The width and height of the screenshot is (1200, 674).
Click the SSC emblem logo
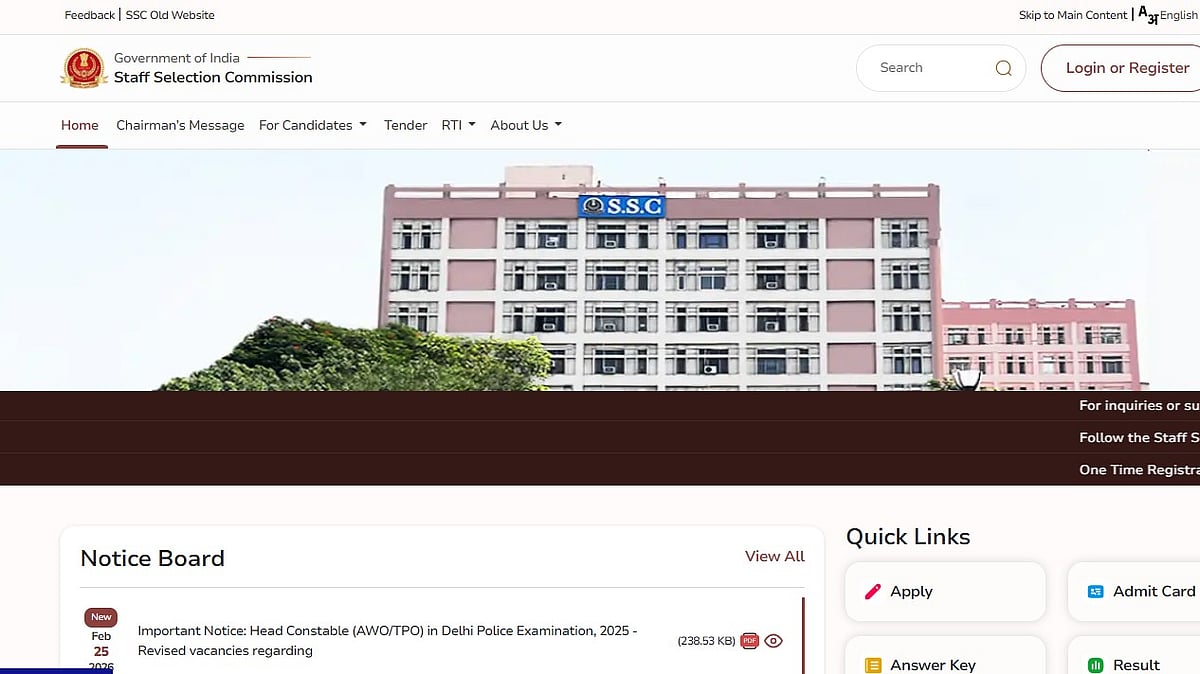pyautogui.click(x=83, y=68)
